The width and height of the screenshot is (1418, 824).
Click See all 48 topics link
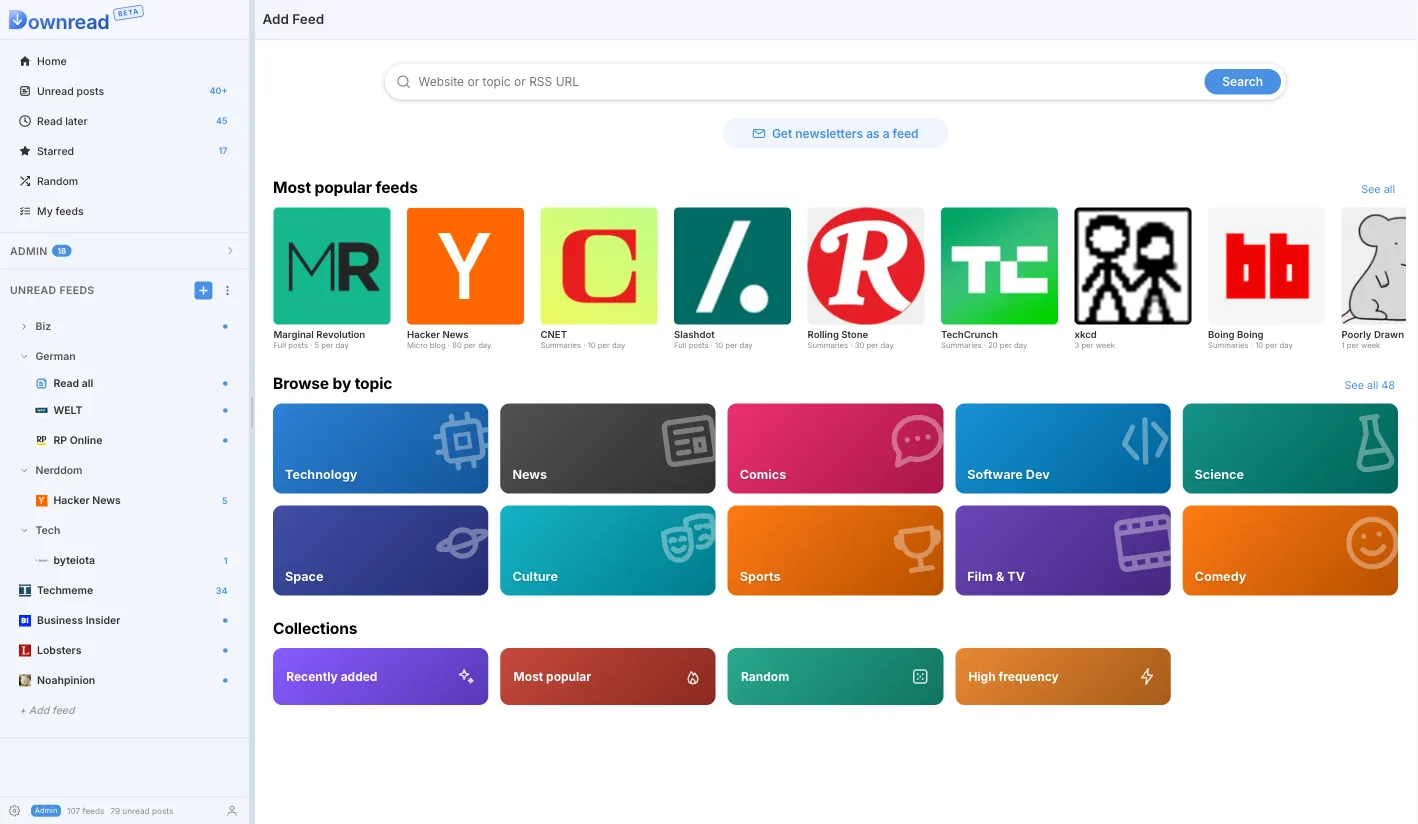click(x=1369, y=385)
